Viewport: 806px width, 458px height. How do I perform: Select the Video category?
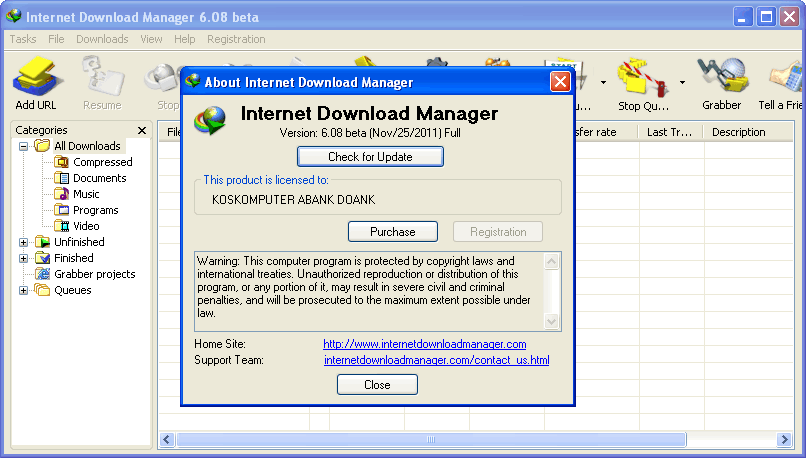[x=86, y=226]
